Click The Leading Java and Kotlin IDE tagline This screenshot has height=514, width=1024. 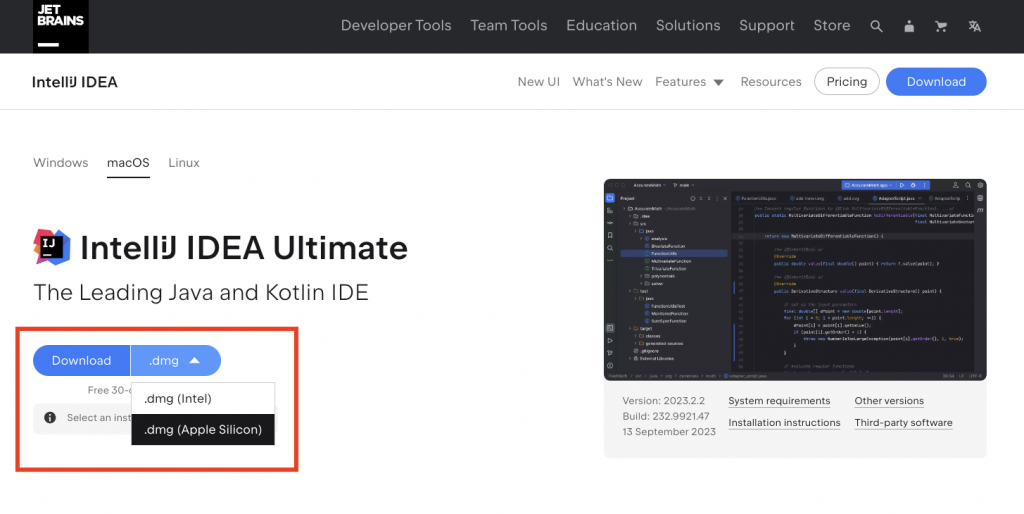pos(201,292)
